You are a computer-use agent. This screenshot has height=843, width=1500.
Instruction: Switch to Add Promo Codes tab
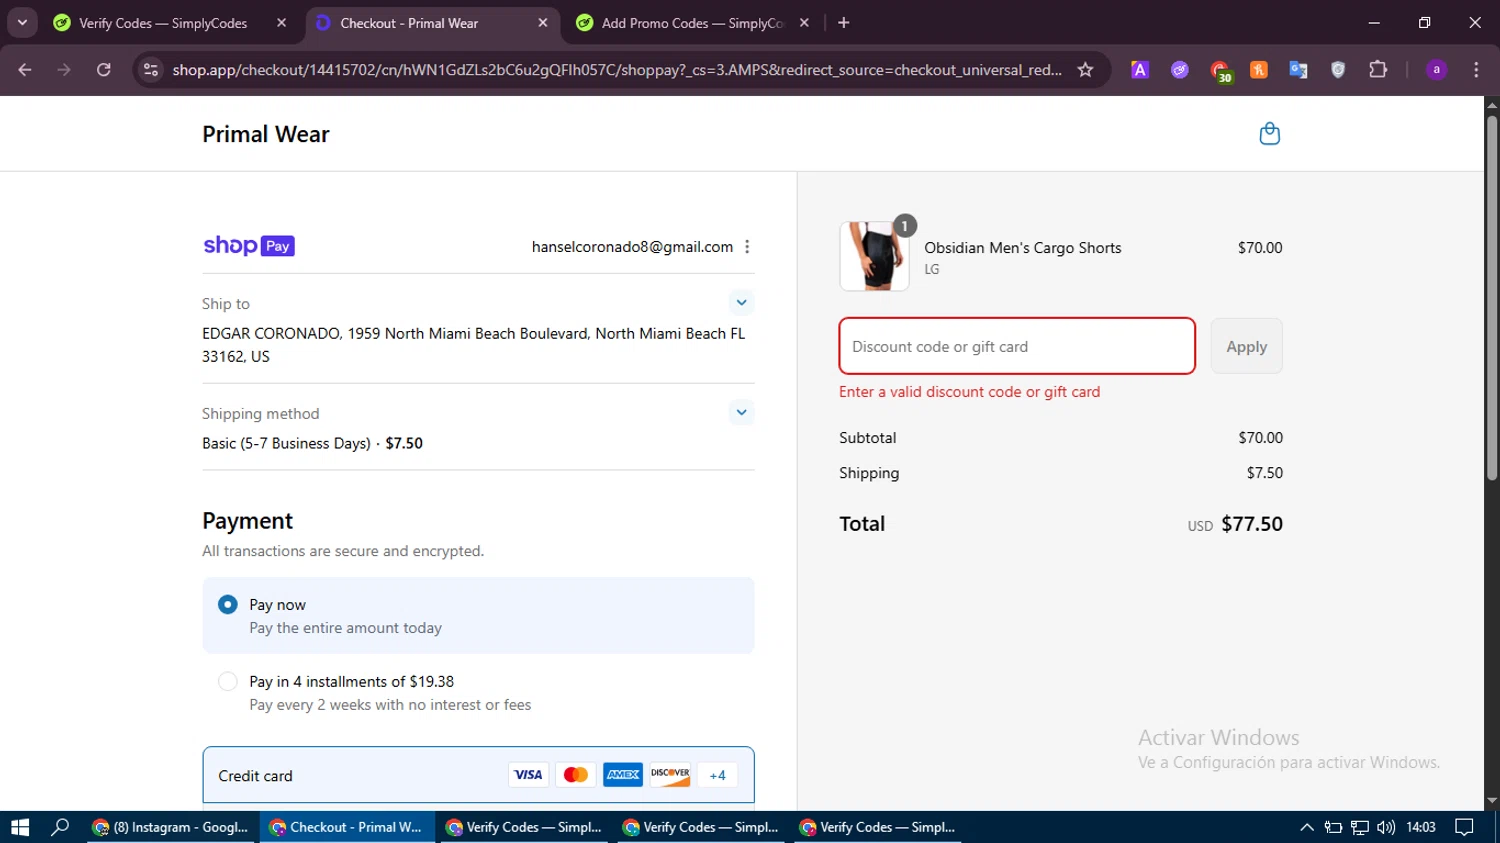pyautogui.click(x=694, y=23)
